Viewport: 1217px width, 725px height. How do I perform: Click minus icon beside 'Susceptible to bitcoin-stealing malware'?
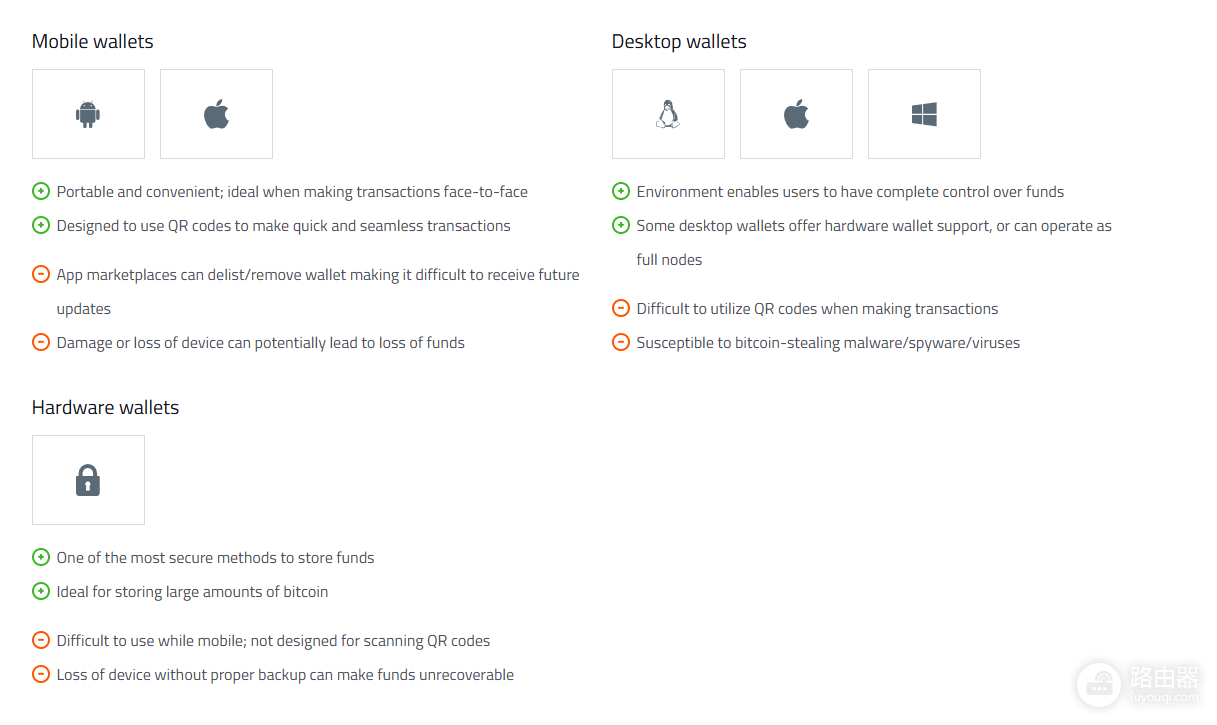[621, 342]
